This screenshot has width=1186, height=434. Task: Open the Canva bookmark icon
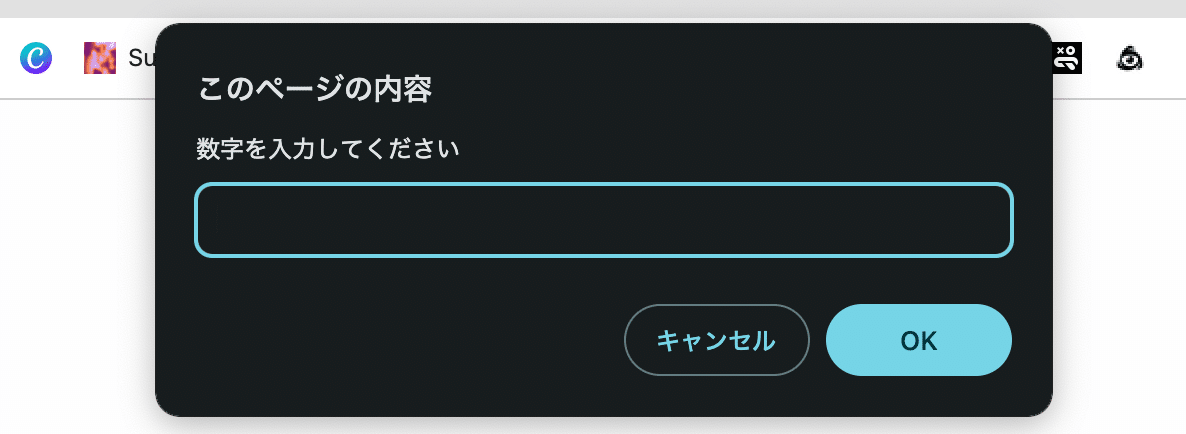coord(36,58)
